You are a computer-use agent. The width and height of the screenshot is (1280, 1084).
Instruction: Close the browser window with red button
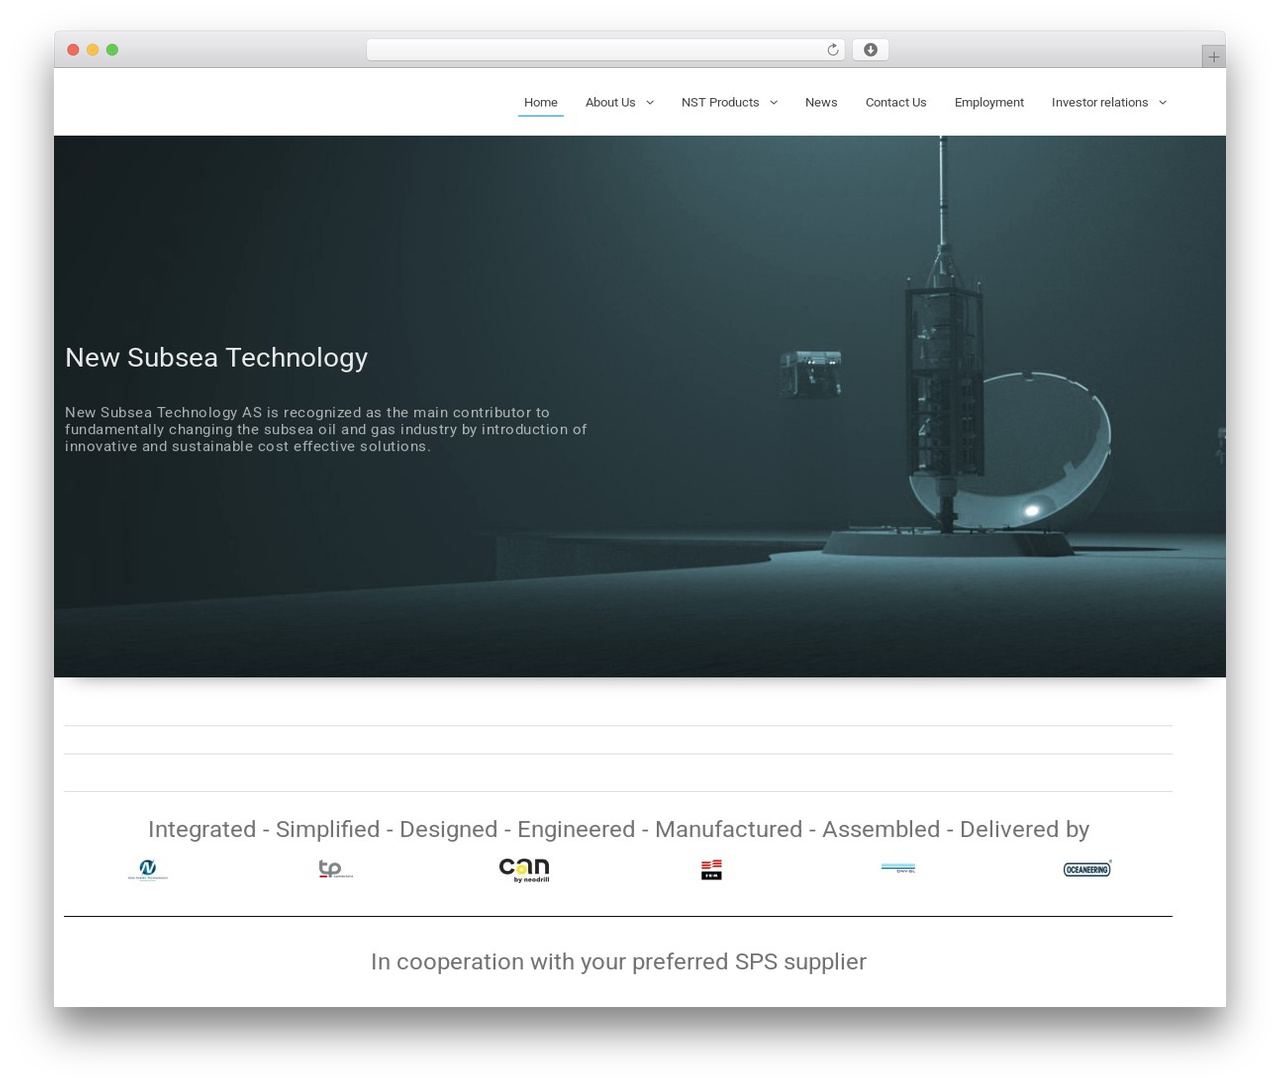coord(73,50)
